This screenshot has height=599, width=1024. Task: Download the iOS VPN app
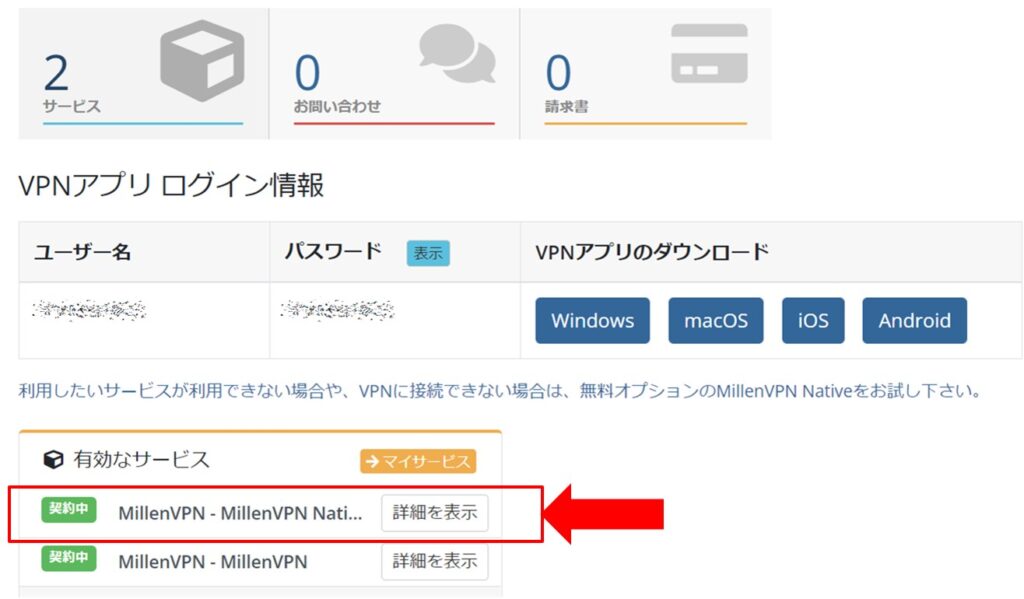click(x=813, y=320)
